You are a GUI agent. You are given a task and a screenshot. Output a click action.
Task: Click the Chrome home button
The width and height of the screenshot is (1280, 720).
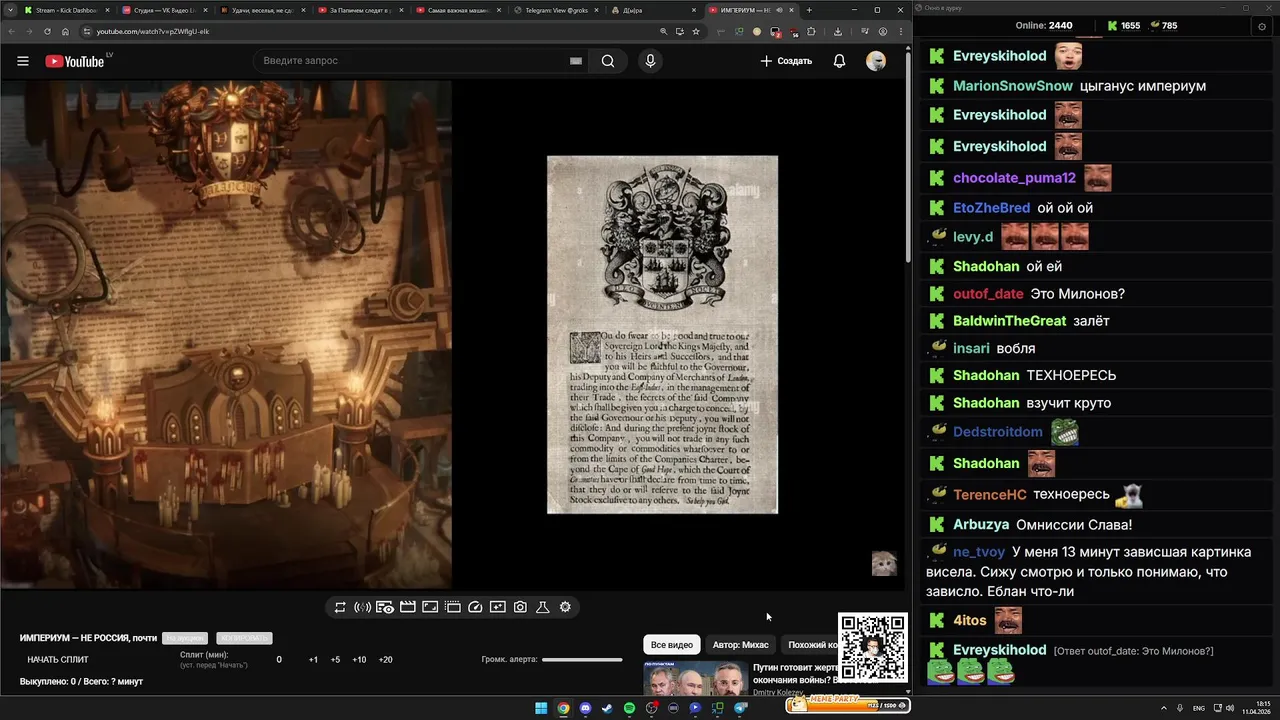point(65,31)
